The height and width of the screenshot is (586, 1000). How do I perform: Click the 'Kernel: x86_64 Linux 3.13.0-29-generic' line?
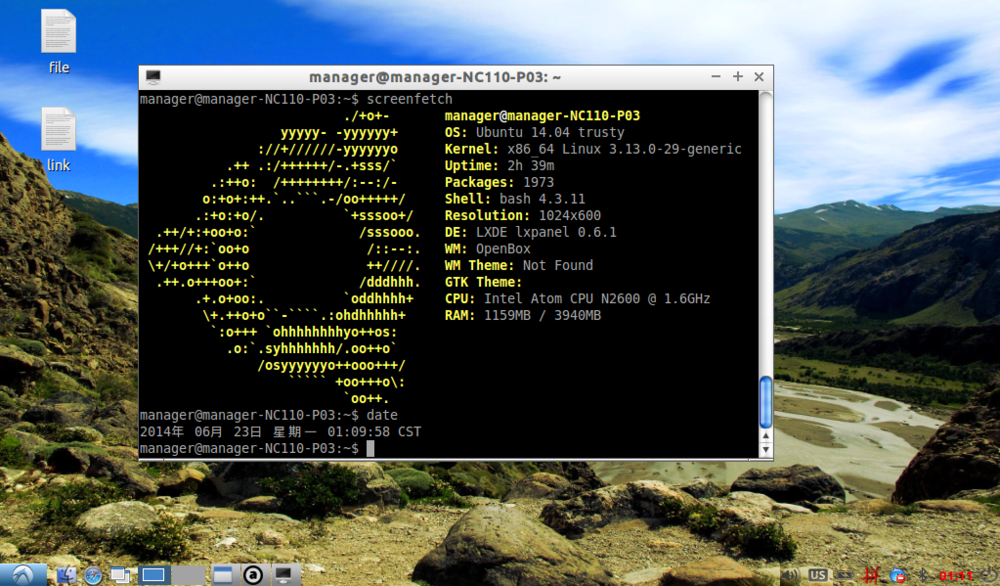coord(593,149)
